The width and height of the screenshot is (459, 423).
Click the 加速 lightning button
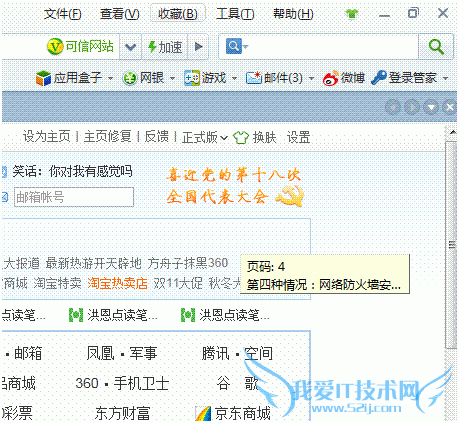tap(165, 47)
